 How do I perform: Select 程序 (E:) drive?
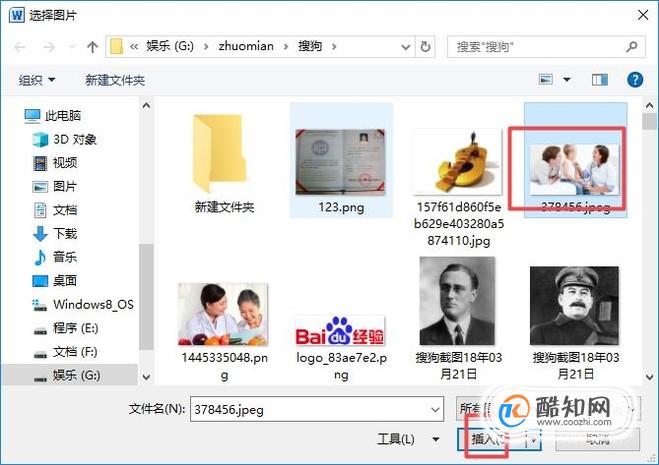click(66, 328)
